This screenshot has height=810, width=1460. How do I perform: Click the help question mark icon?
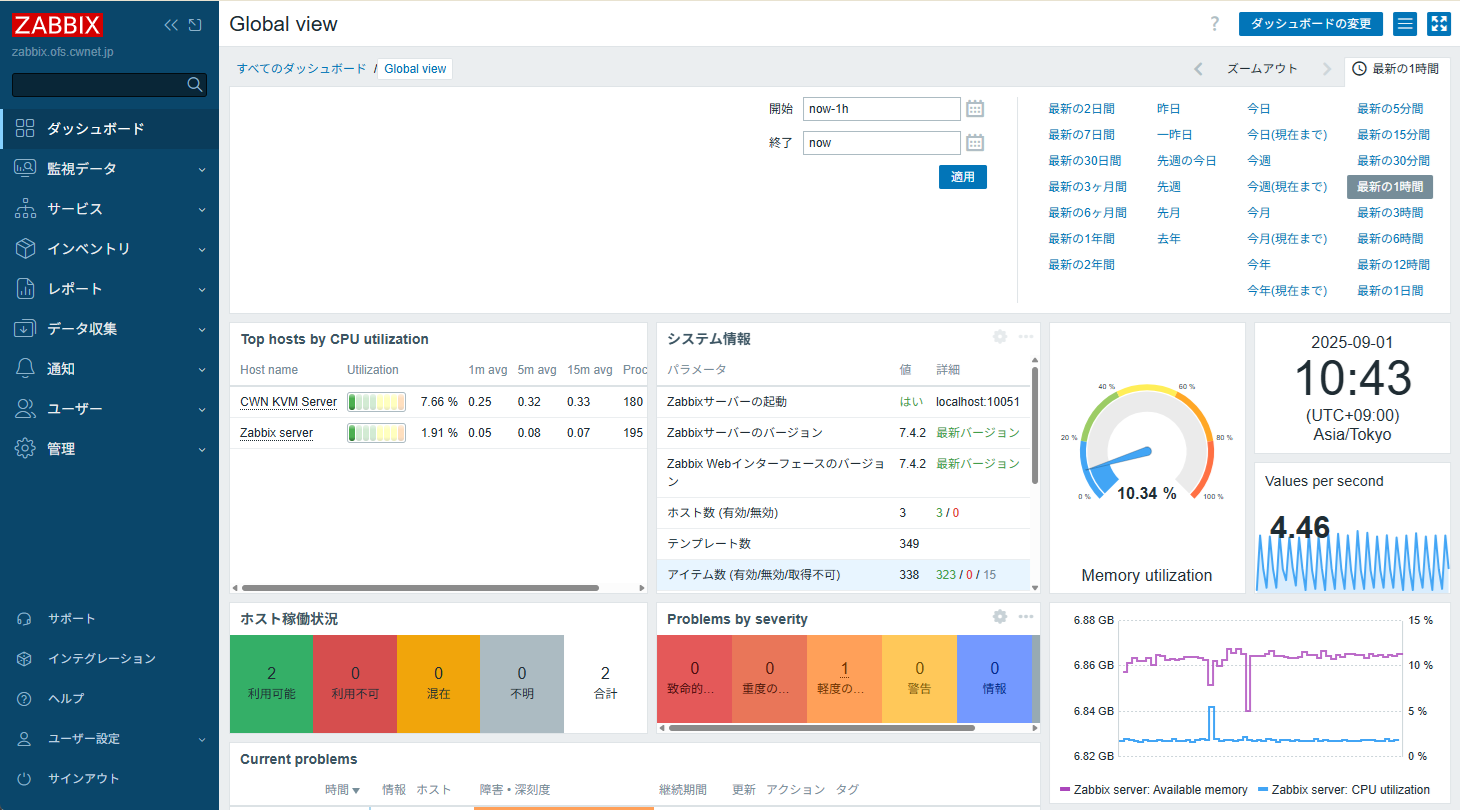(1215, 24)
